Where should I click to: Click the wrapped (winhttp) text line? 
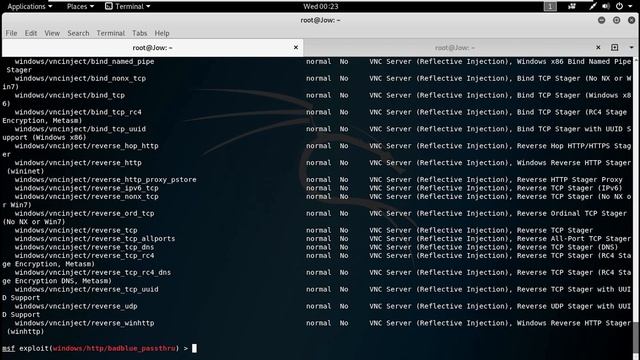coord(25,331)
